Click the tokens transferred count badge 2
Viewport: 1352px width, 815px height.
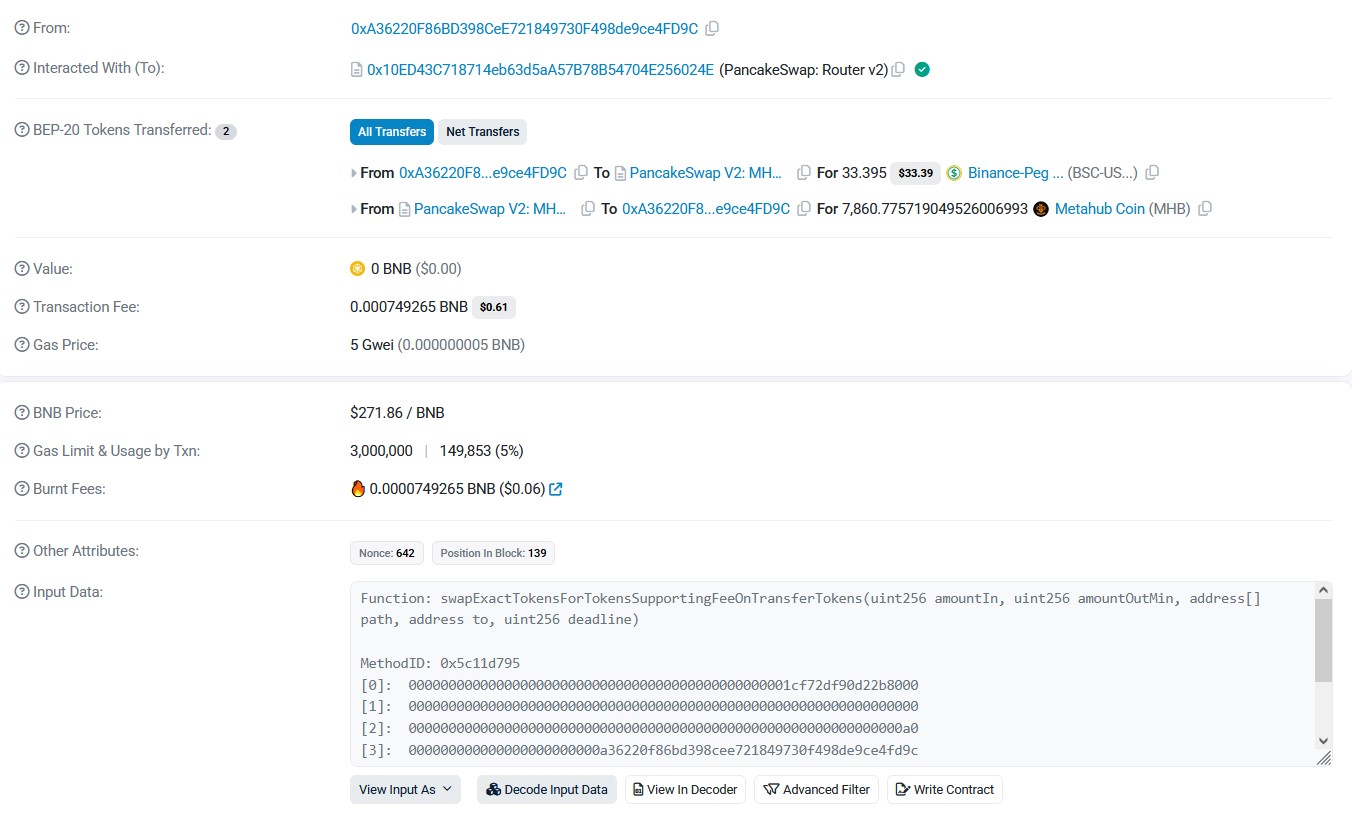226,131
